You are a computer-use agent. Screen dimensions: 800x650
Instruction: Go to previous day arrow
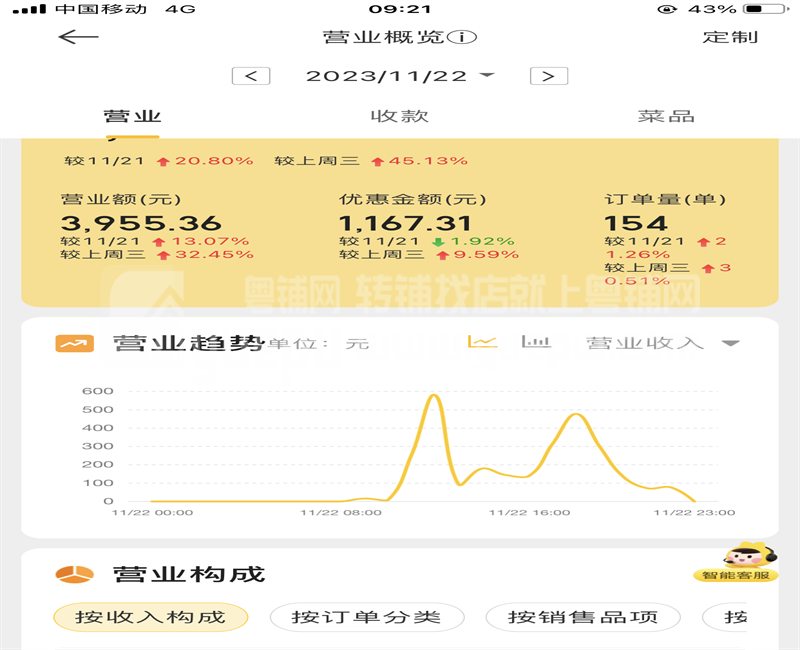point(251,76)
